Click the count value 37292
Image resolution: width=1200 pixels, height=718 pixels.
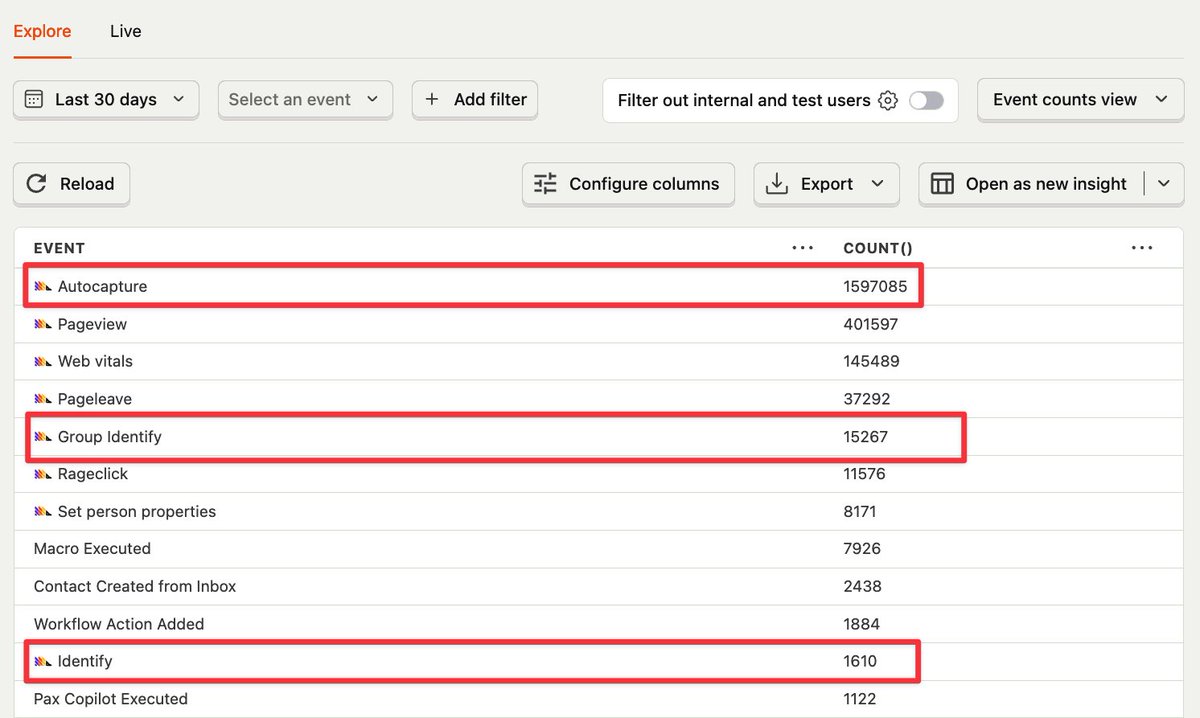coord(867,399)
